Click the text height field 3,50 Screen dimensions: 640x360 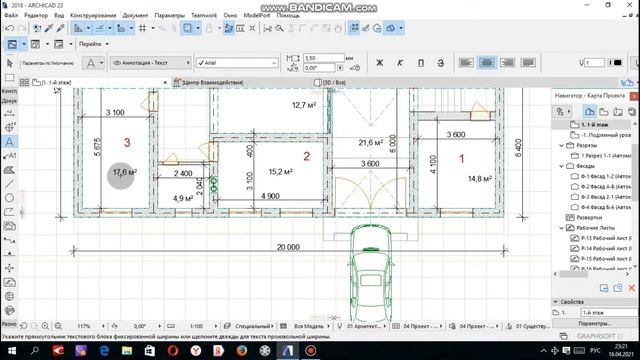324,58
